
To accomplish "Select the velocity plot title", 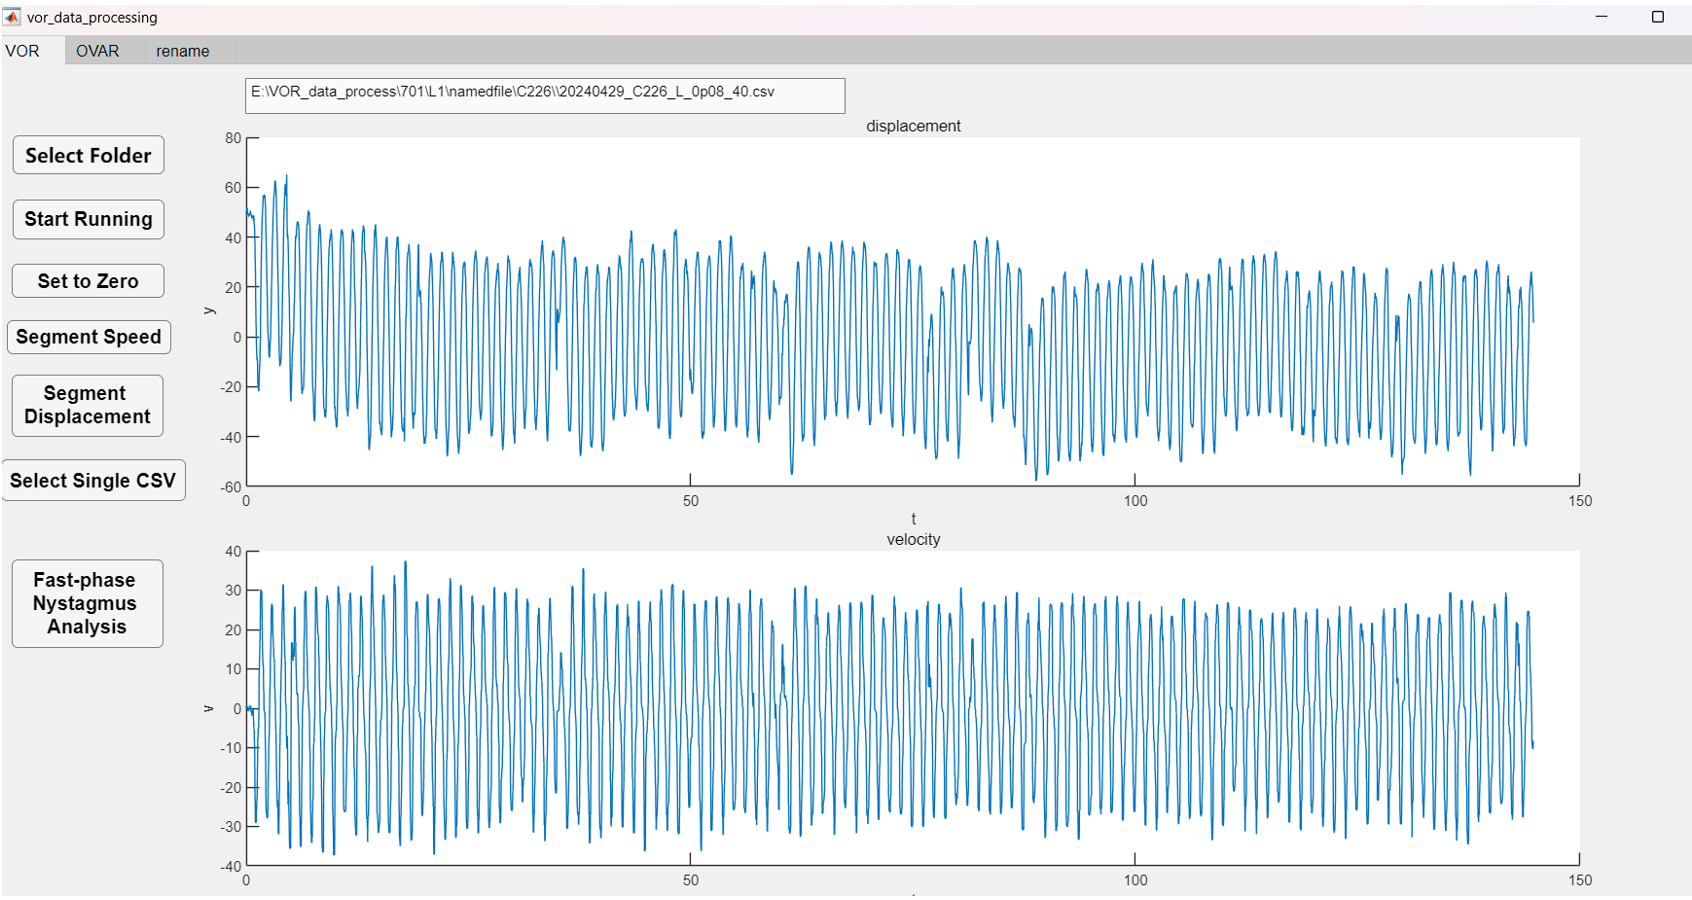I will (x=913, y=540).
